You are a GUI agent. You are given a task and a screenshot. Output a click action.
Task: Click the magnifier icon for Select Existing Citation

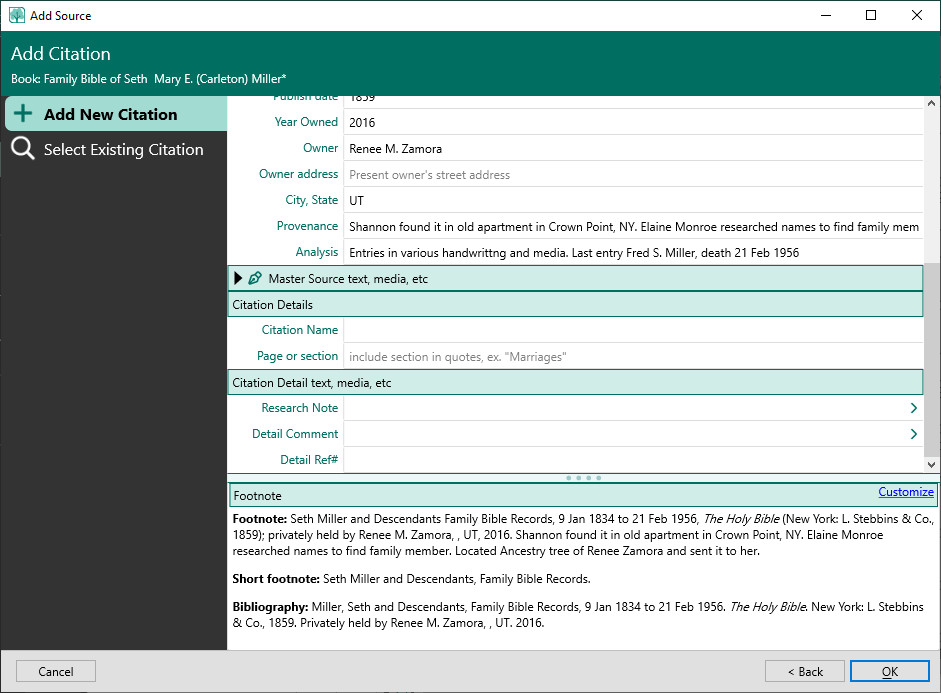click(23, 150)
